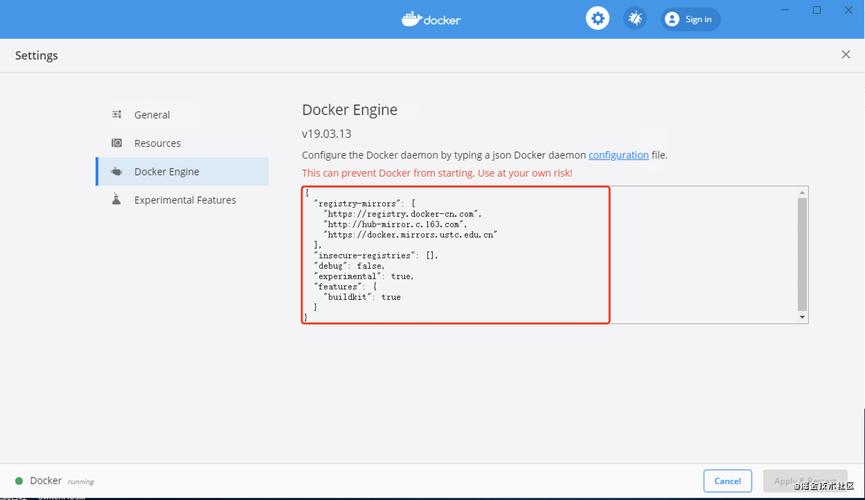
Task: Open the Resources settings section
Action: (x=182, y=143)
